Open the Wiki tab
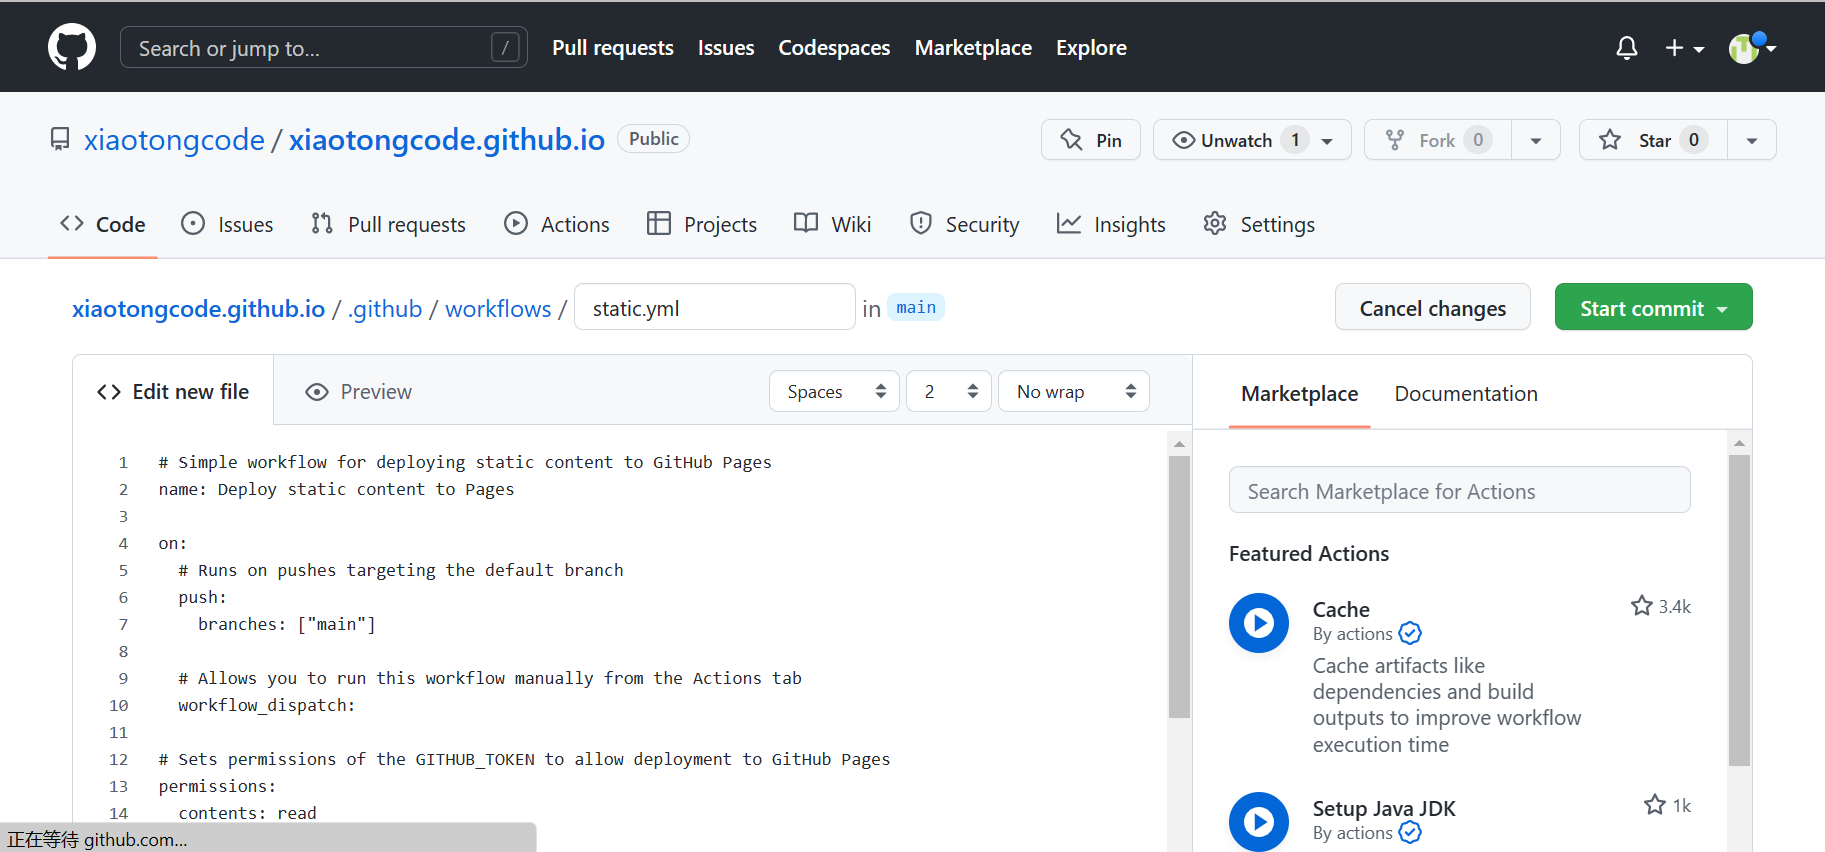The image size is (1825, 852). (832, 224)
